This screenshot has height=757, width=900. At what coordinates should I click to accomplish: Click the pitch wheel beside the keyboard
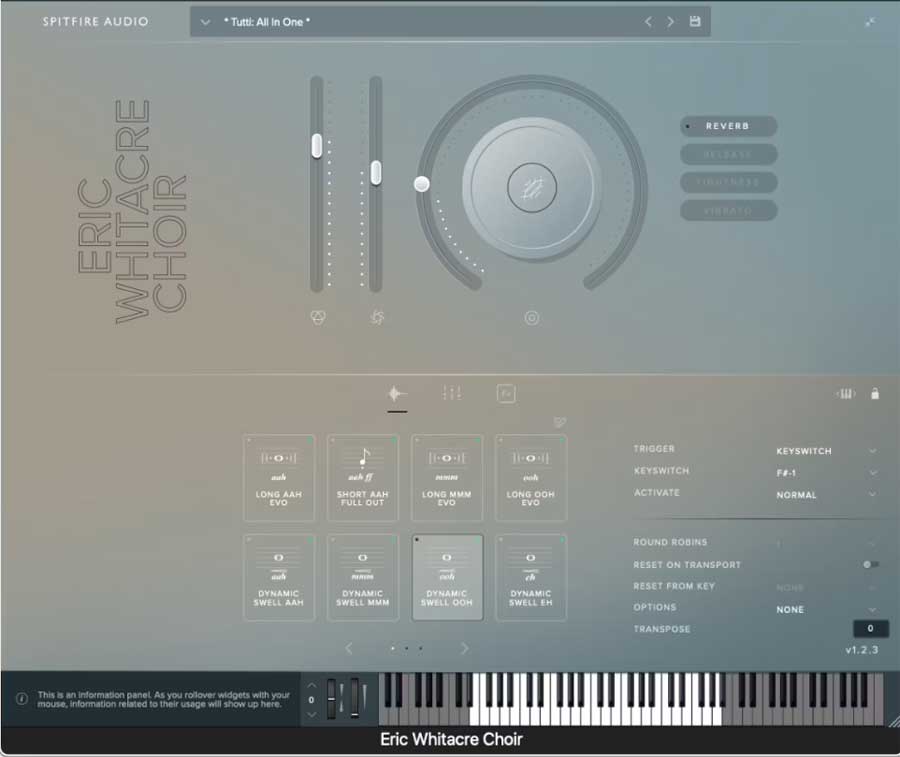[332, 698]
